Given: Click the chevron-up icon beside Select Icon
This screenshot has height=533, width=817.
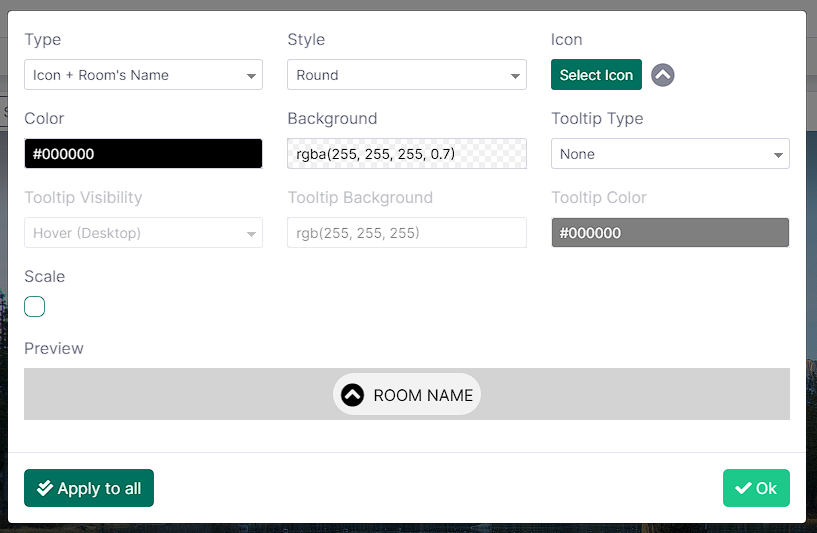Looking at the screenshot, I should (x=663, y=75).
